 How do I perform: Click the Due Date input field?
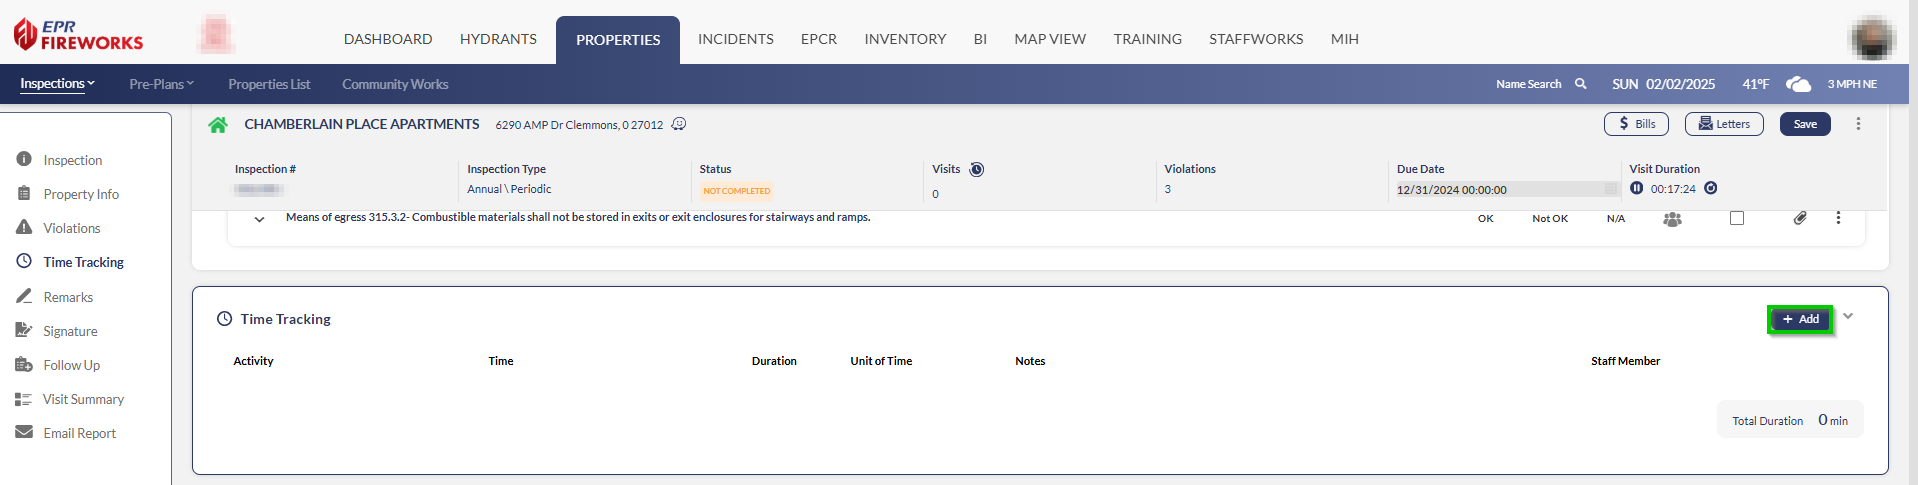(1499, 189)
